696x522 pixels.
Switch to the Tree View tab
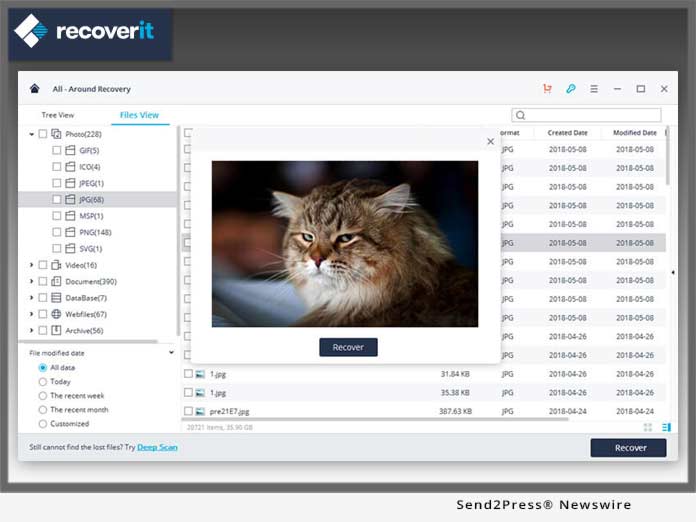57,115
